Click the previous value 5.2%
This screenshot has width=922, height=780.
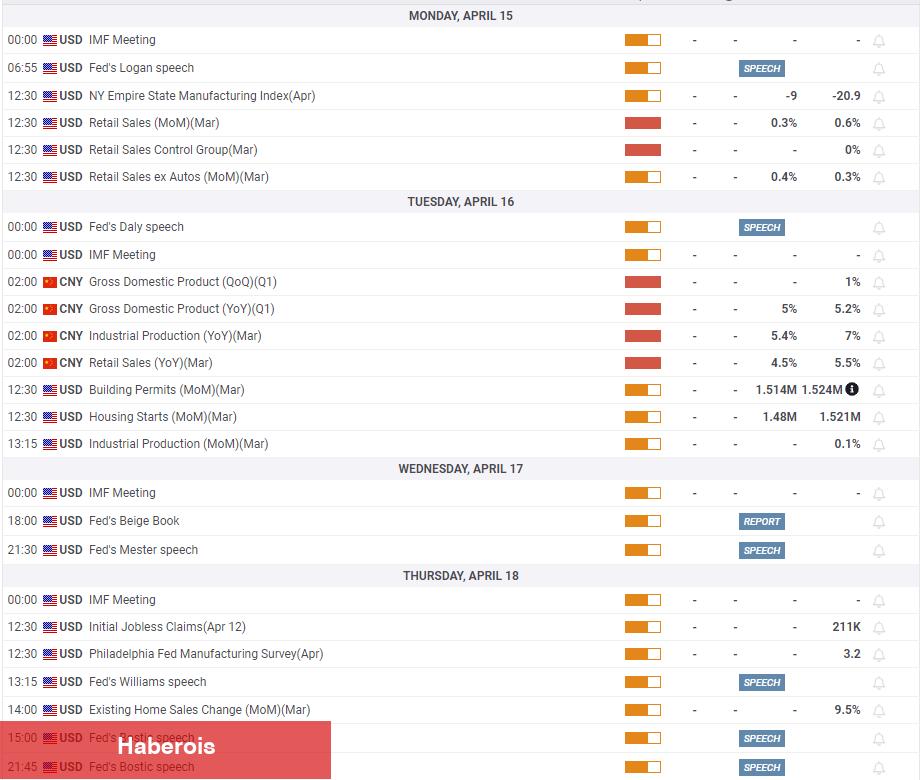click(847, 309)
